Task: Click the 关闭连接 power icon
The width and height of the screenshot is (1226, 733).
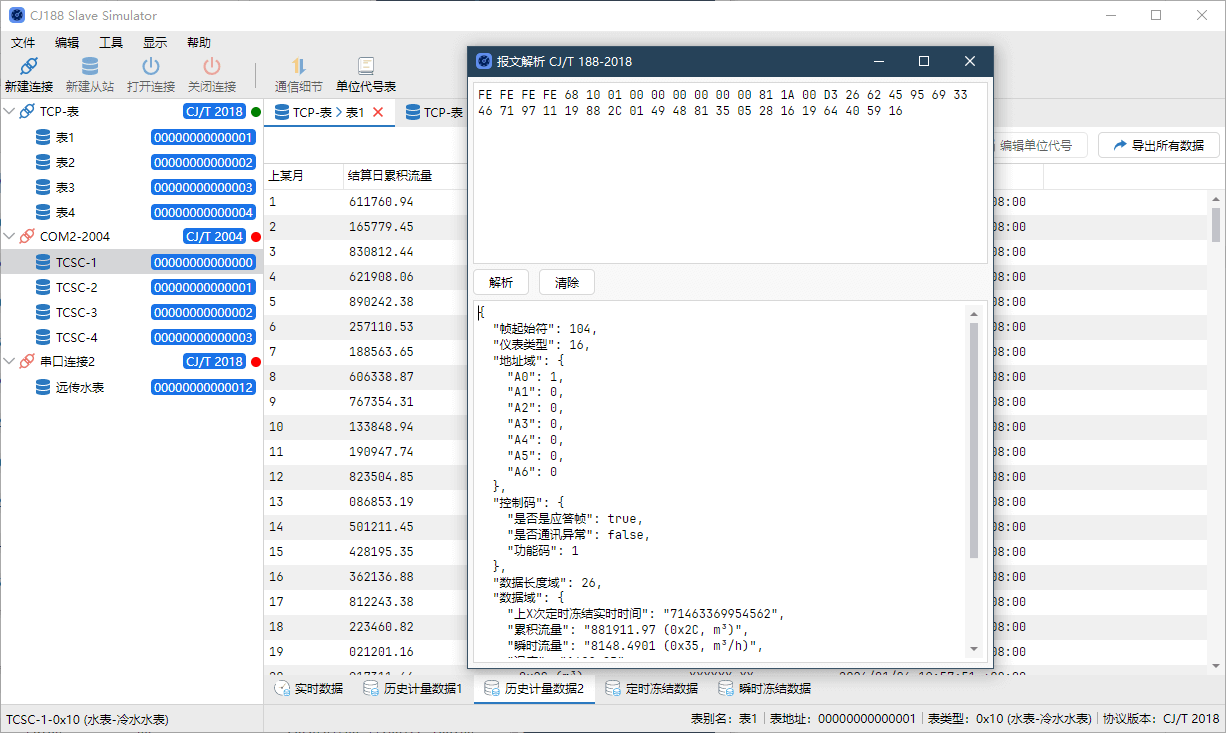Action: point(212,67)
